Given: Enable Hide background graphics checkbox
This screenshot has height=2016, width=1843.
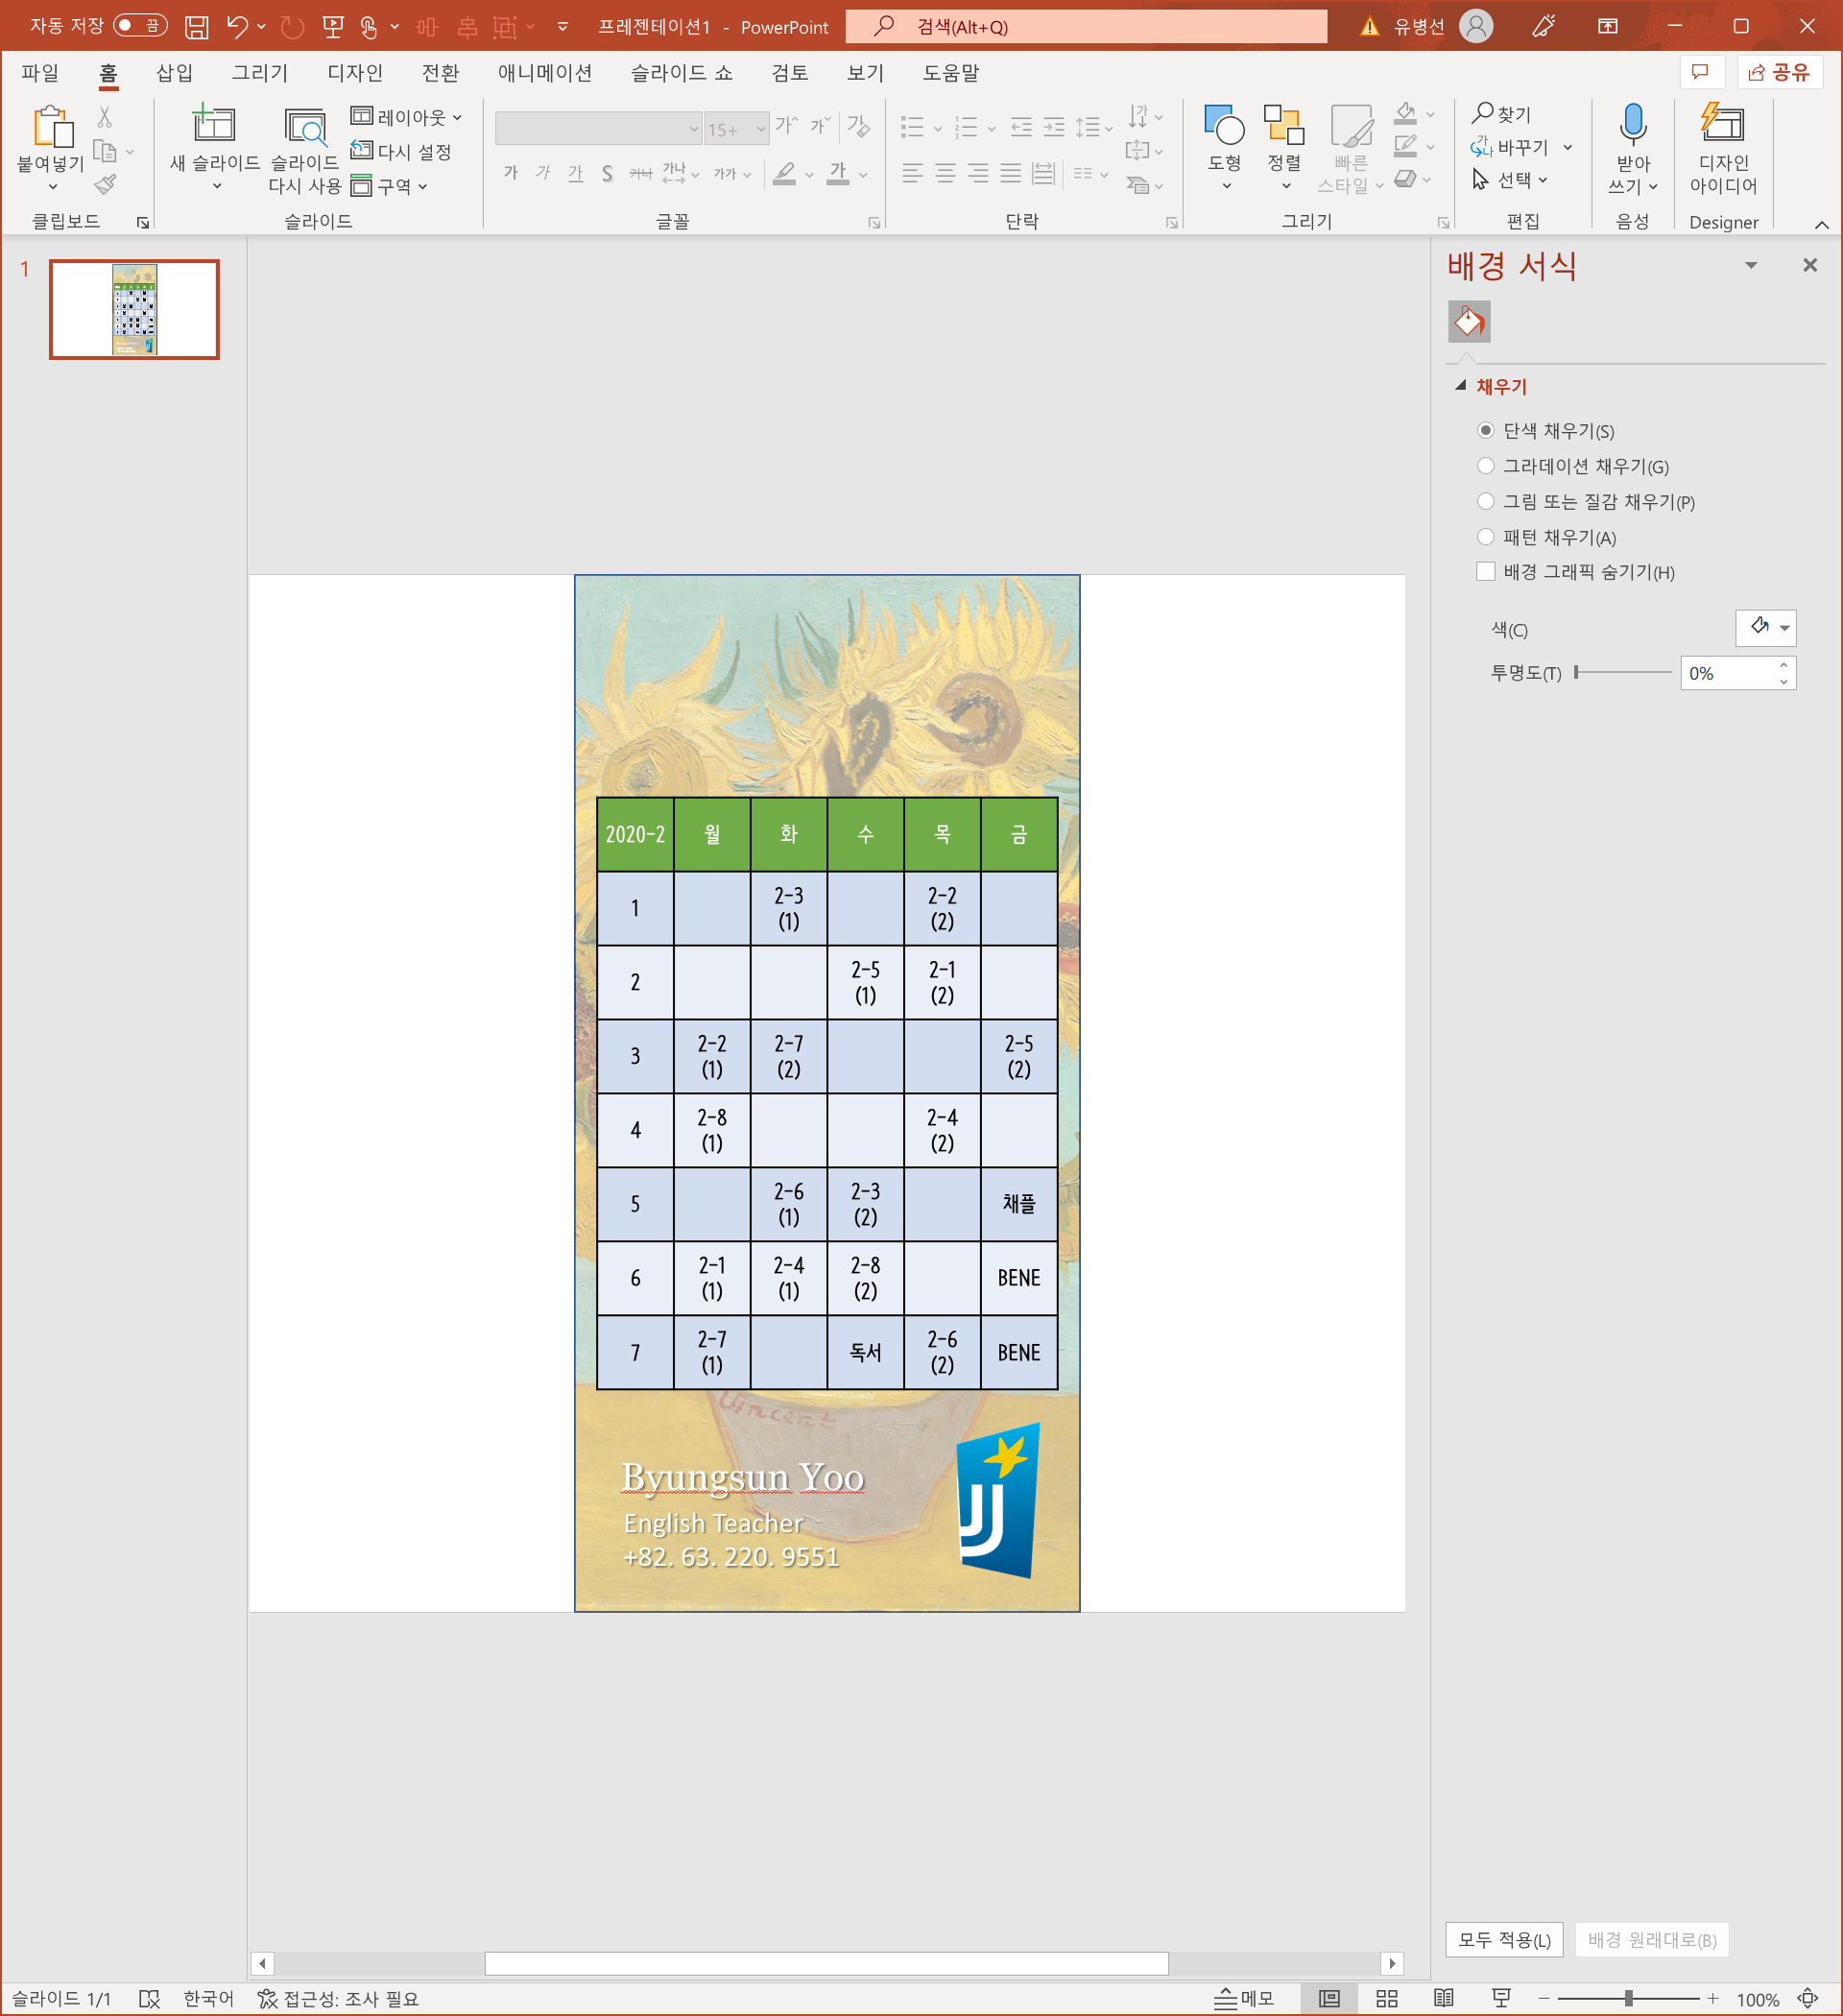Looking at the screenshot, I should (x=1485, y=572).
